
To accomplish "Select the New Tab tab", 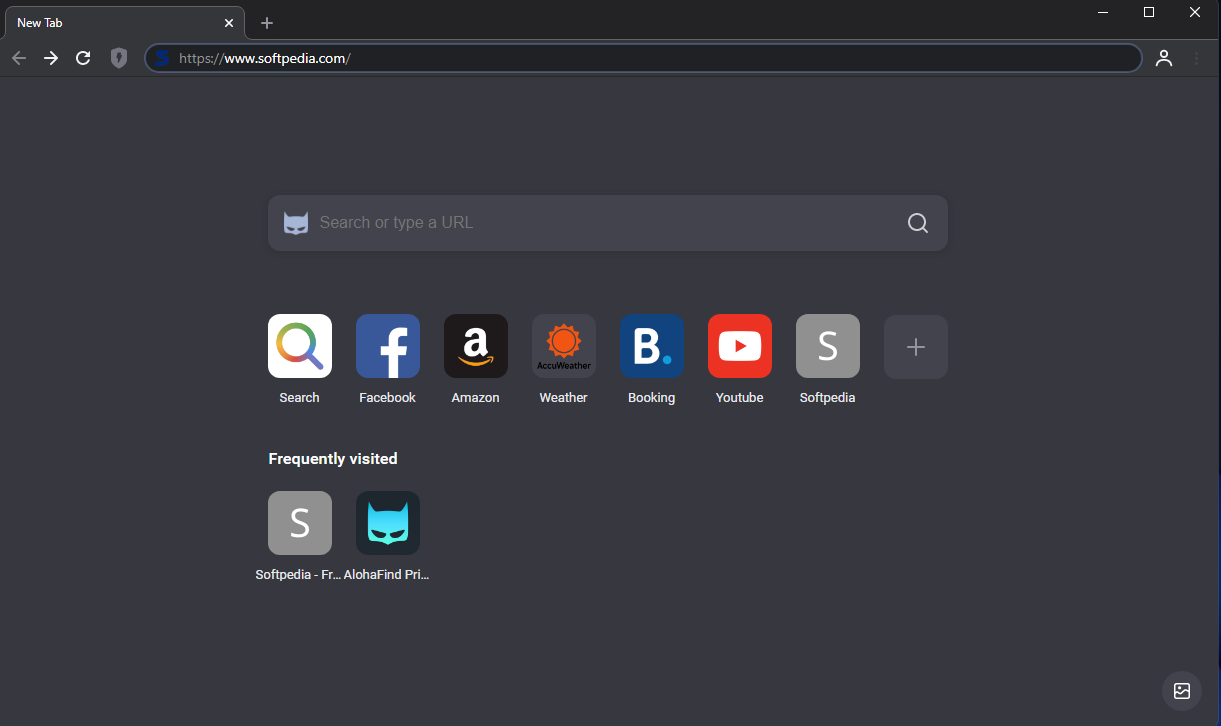I will pos(123,22).
